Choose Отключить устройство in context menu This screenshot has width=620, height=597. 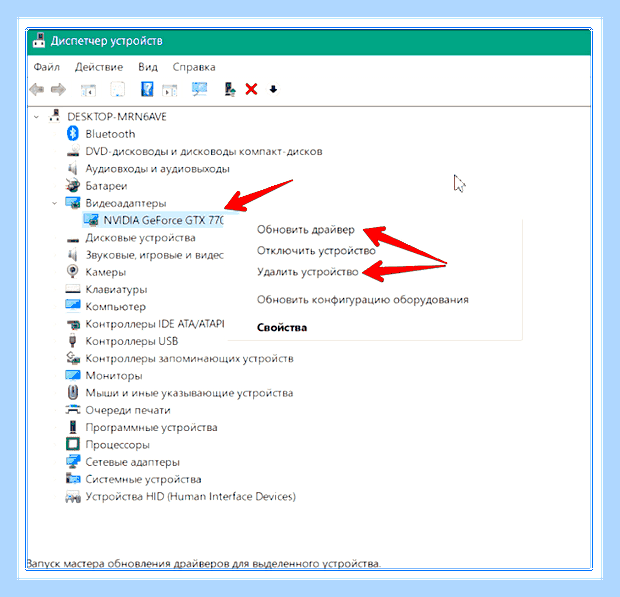pyautogui.click(x=316, y=251)
